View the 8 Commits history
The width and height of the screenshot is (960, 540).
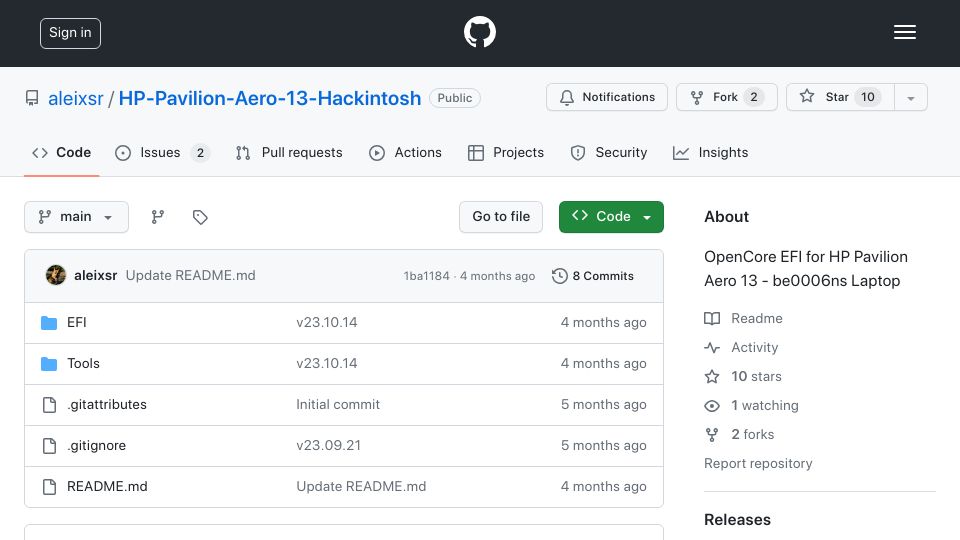(593, 276)
